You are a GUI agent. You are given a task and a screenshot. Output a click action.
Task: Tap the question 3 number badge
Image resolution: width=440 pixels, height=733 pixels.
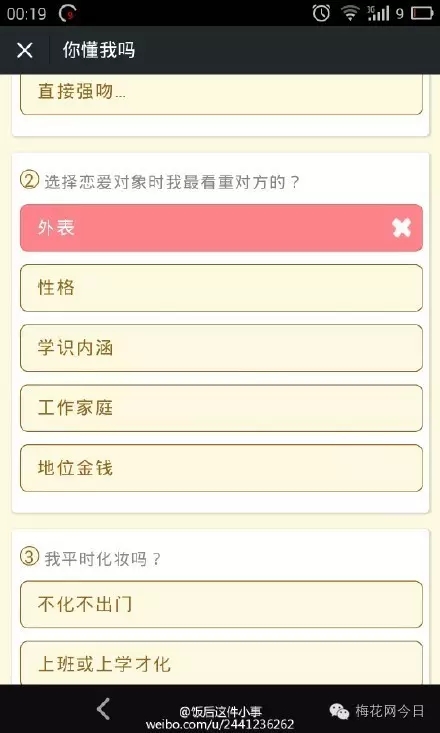pyautogui.click(x=29, y=557)
